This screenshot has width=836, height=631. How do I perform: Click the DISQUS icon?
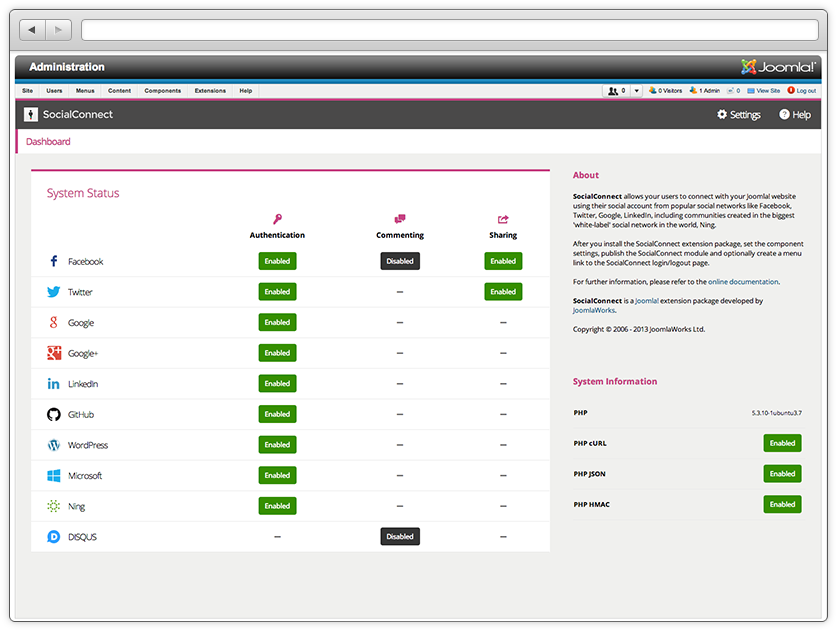point(53,537)
